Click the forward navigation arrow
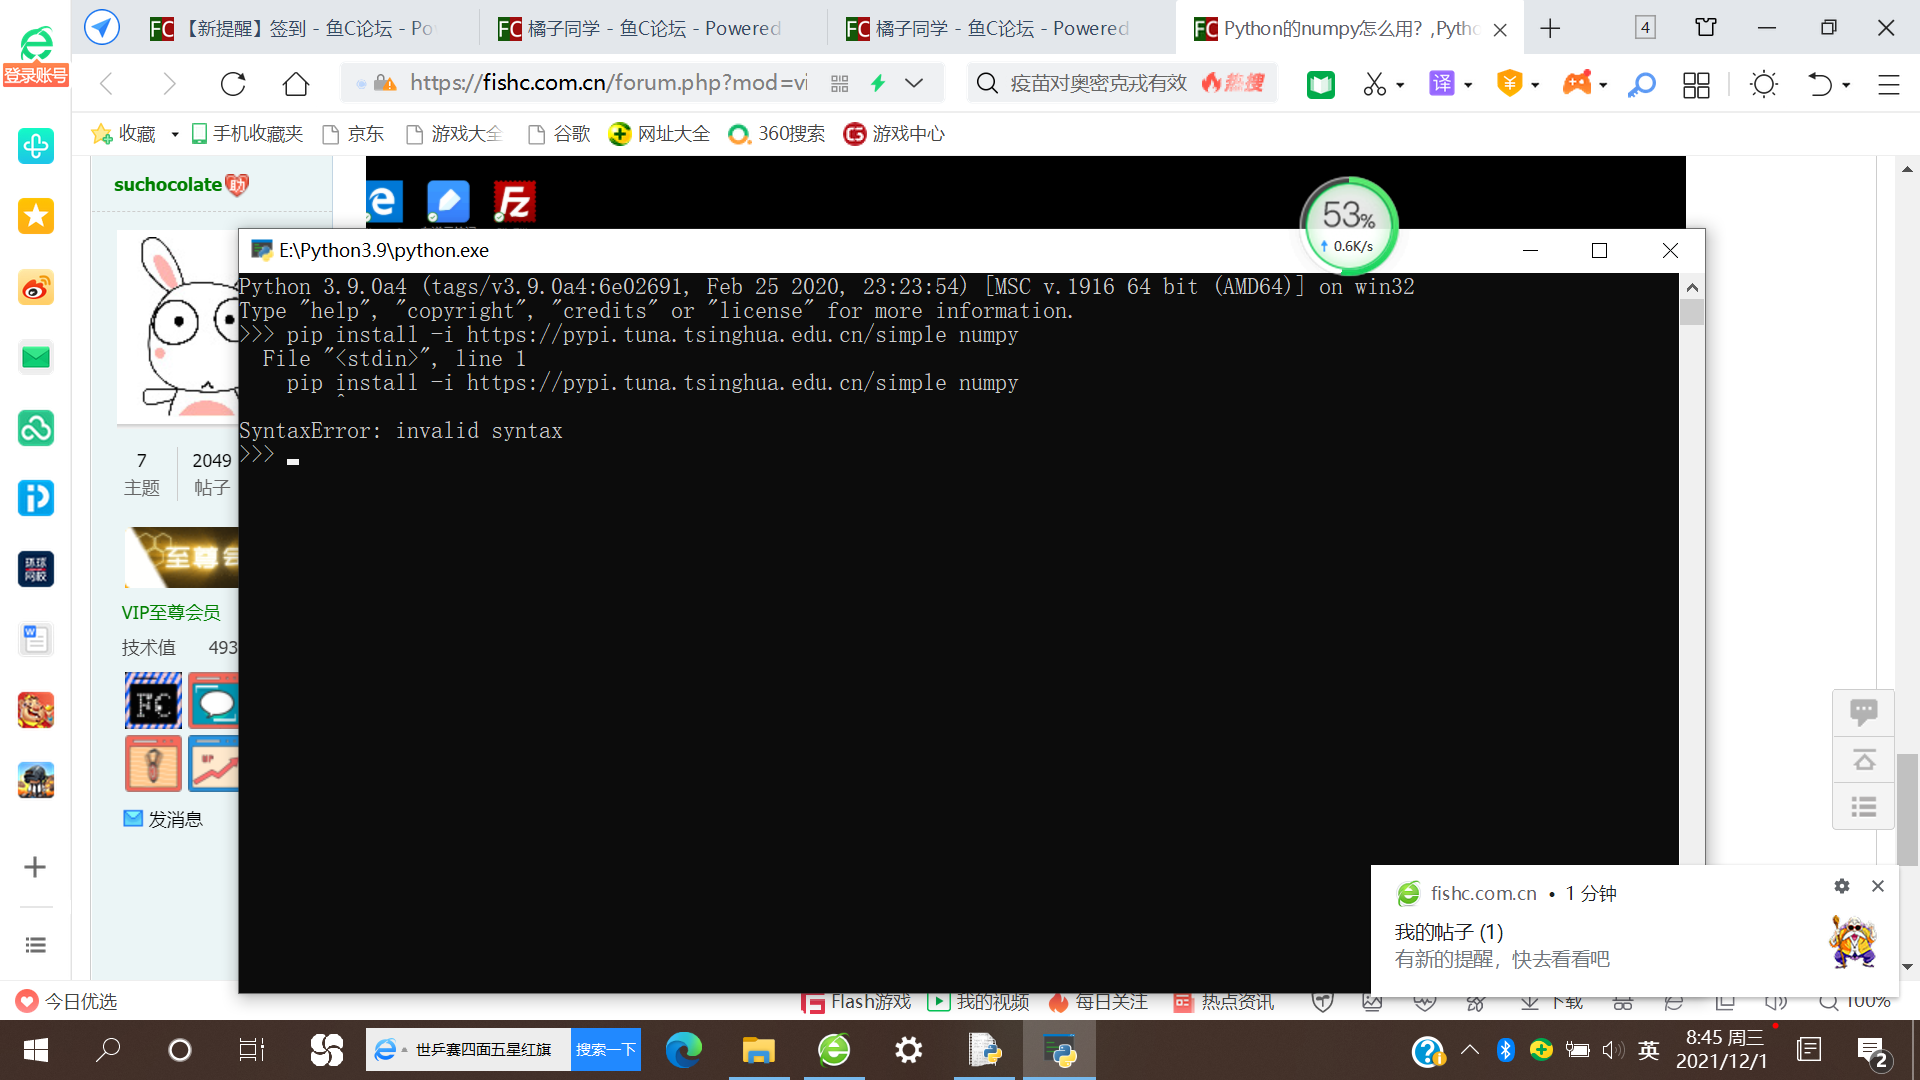The image size is (1920, 1080). pyautogui.click(x=169, y=84)
